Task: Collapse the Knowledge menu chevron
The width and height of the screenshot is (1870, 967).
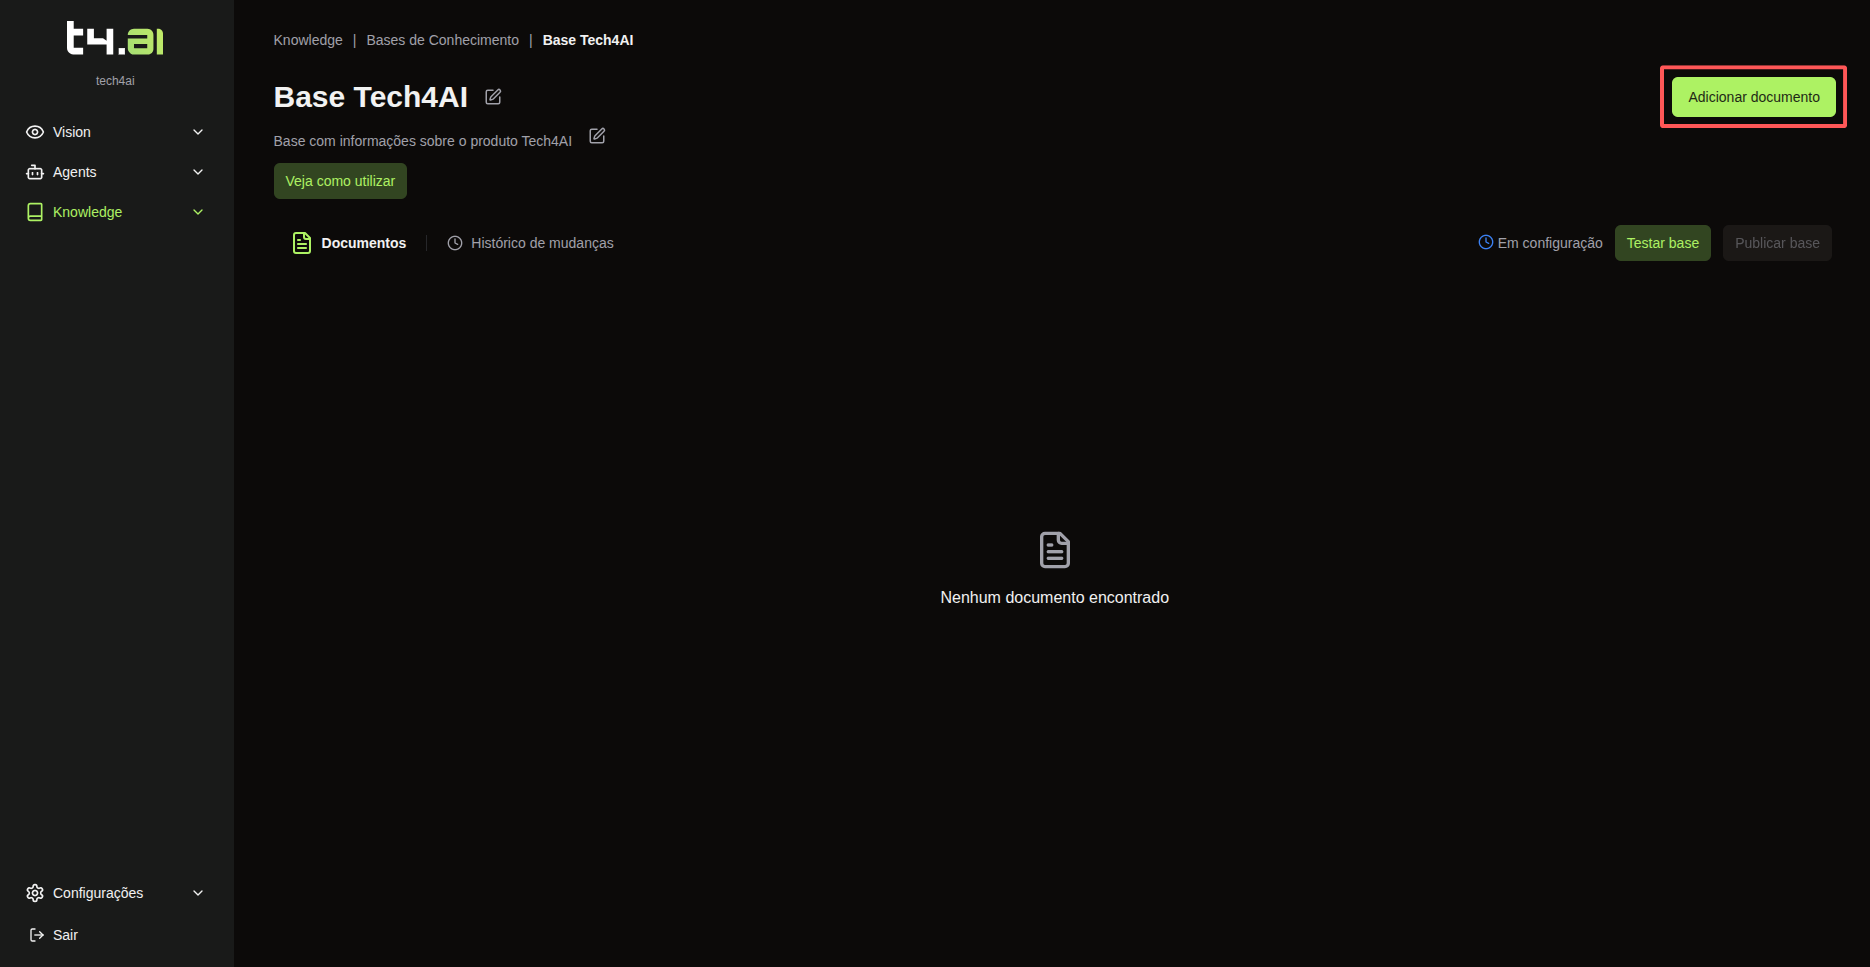Action: (198, 212)
